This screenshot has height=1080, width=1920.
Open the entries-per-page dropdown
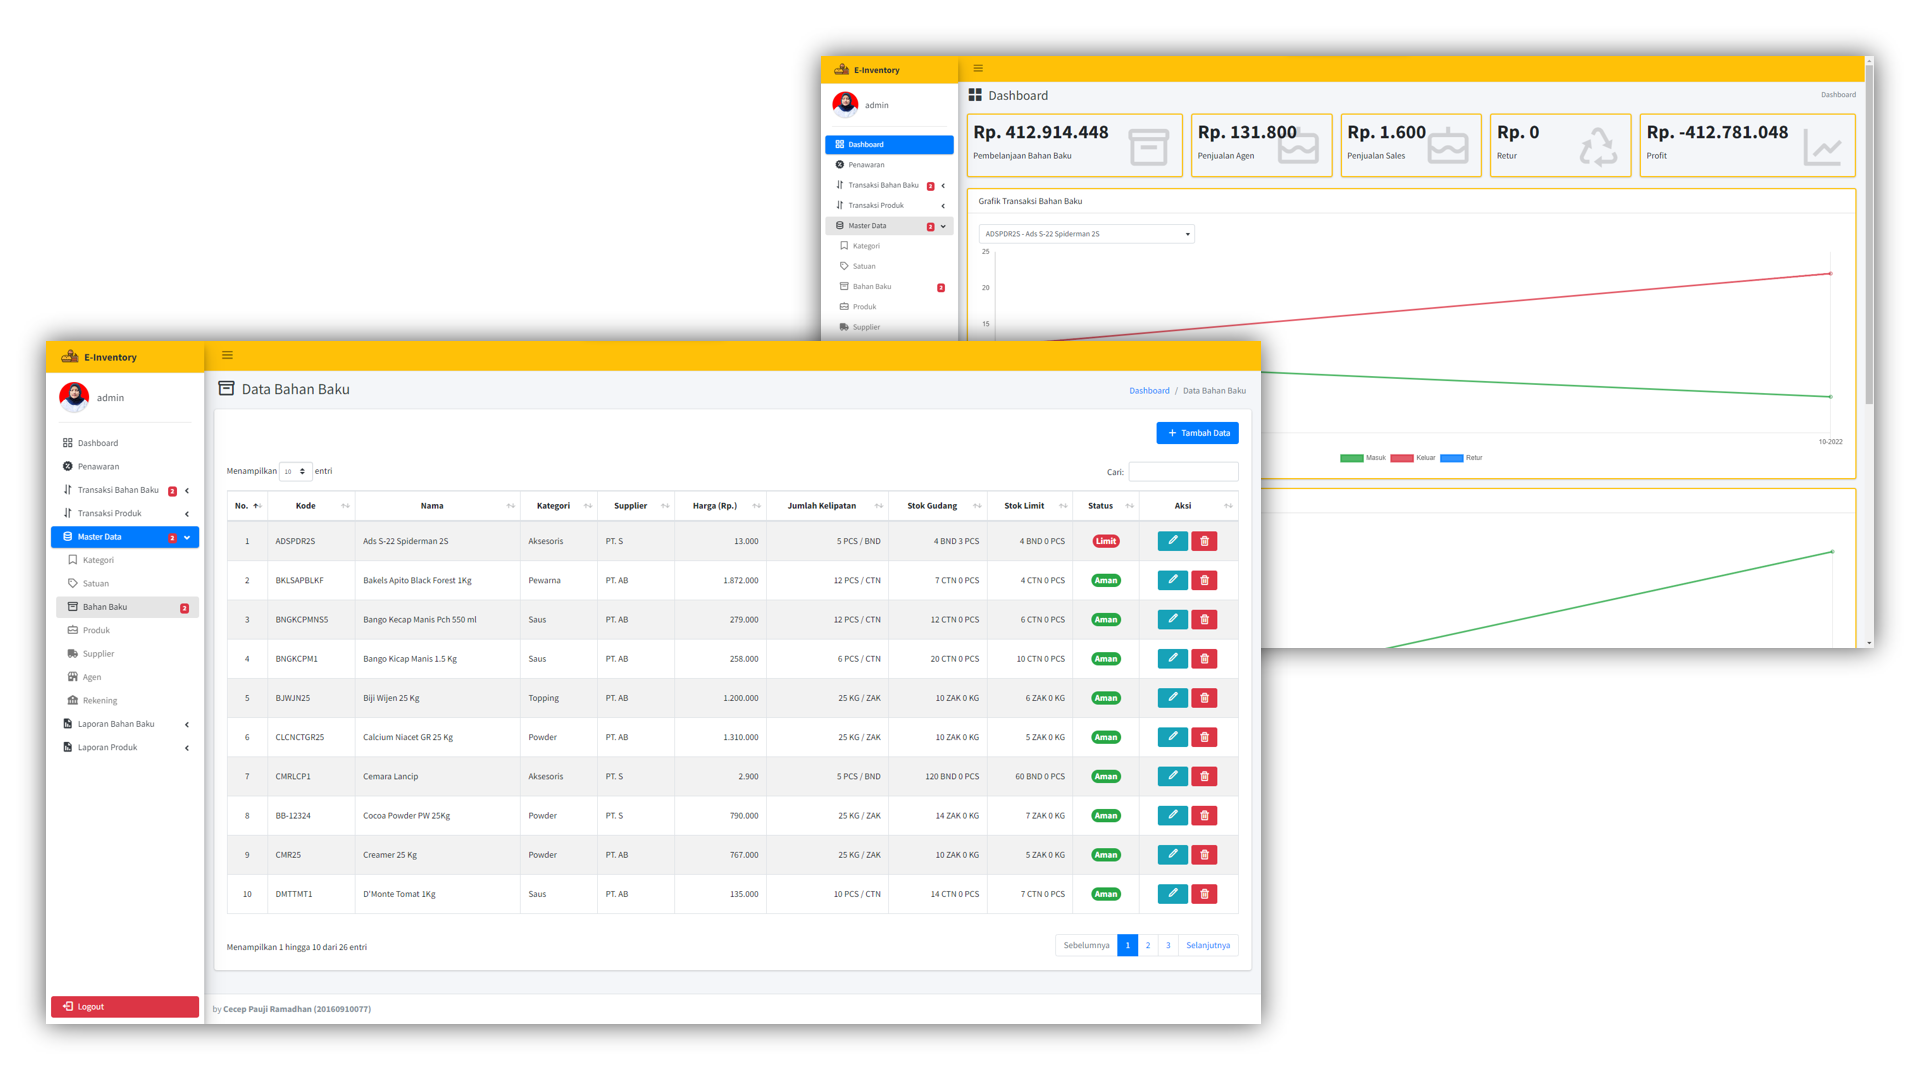pos(295,471)
